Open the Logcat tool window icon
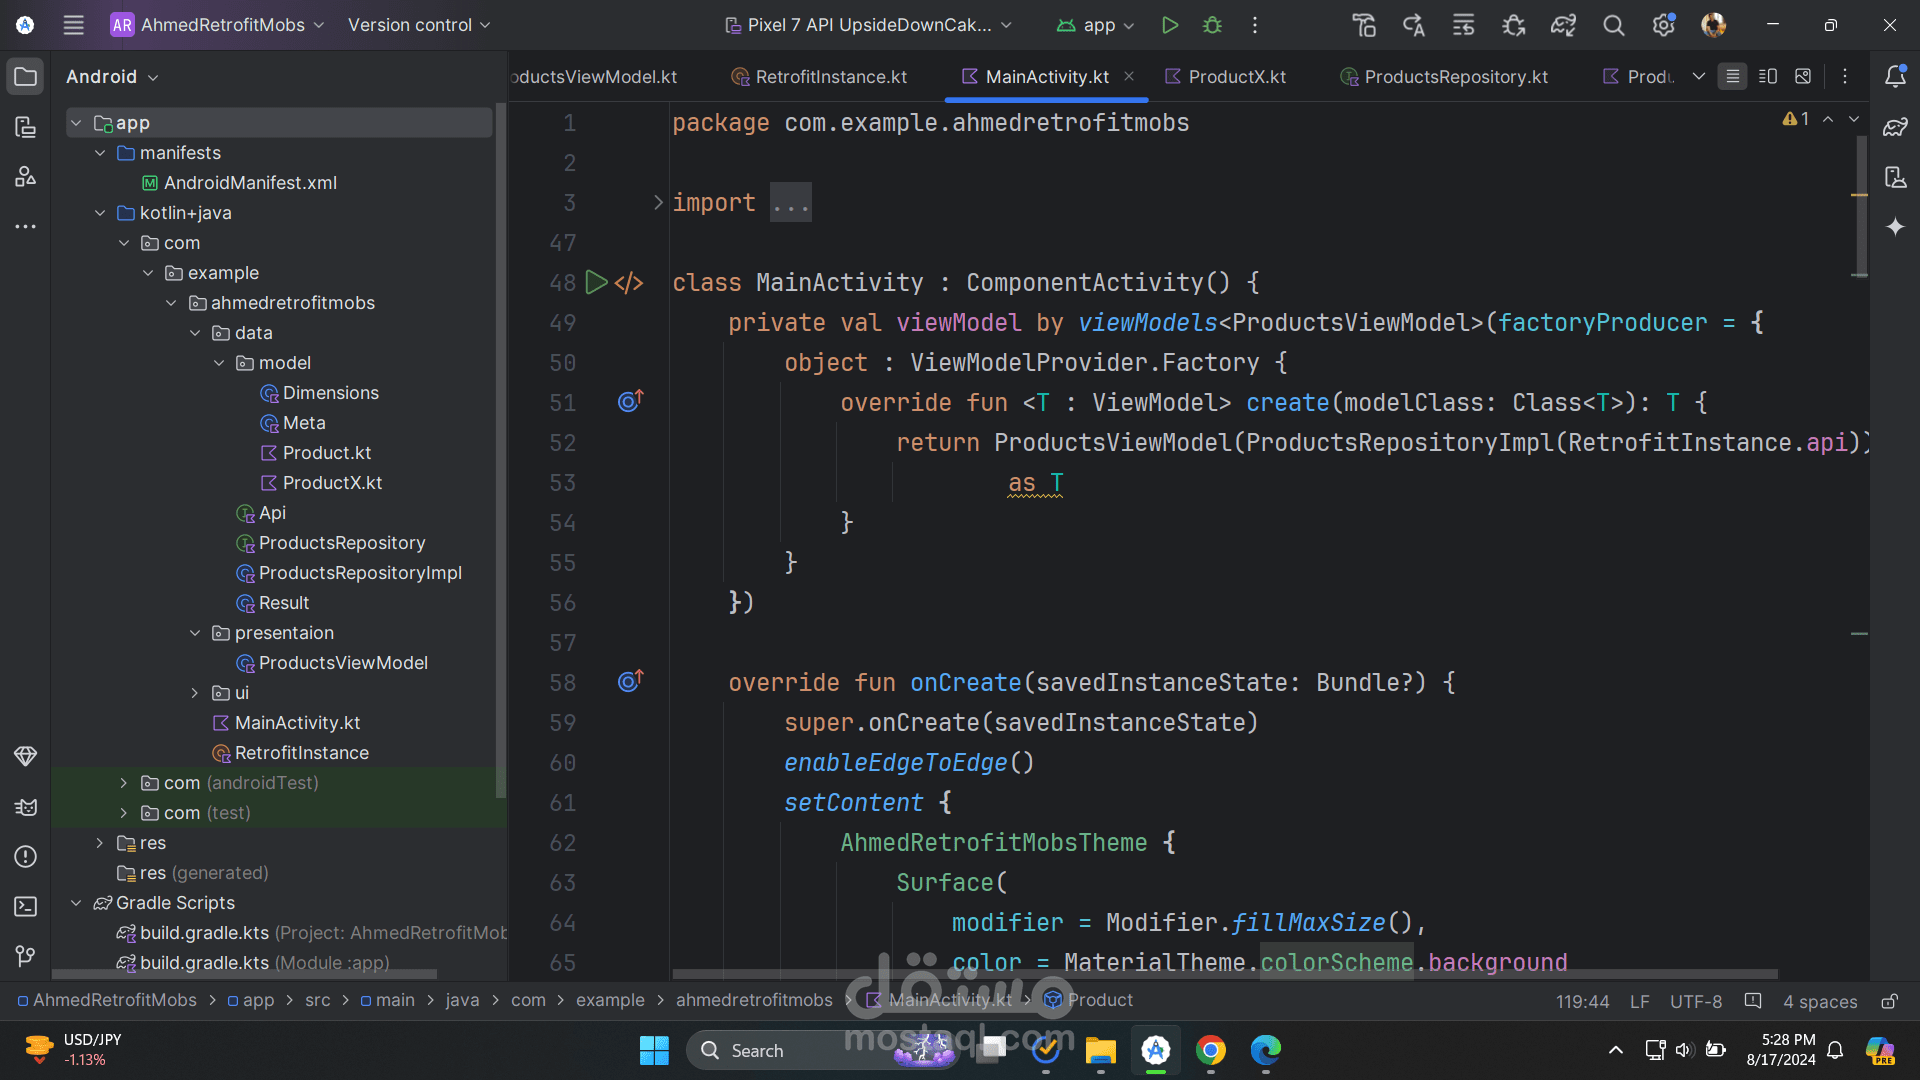Screen dimensions: 1920x1080 tap(26, 807)
